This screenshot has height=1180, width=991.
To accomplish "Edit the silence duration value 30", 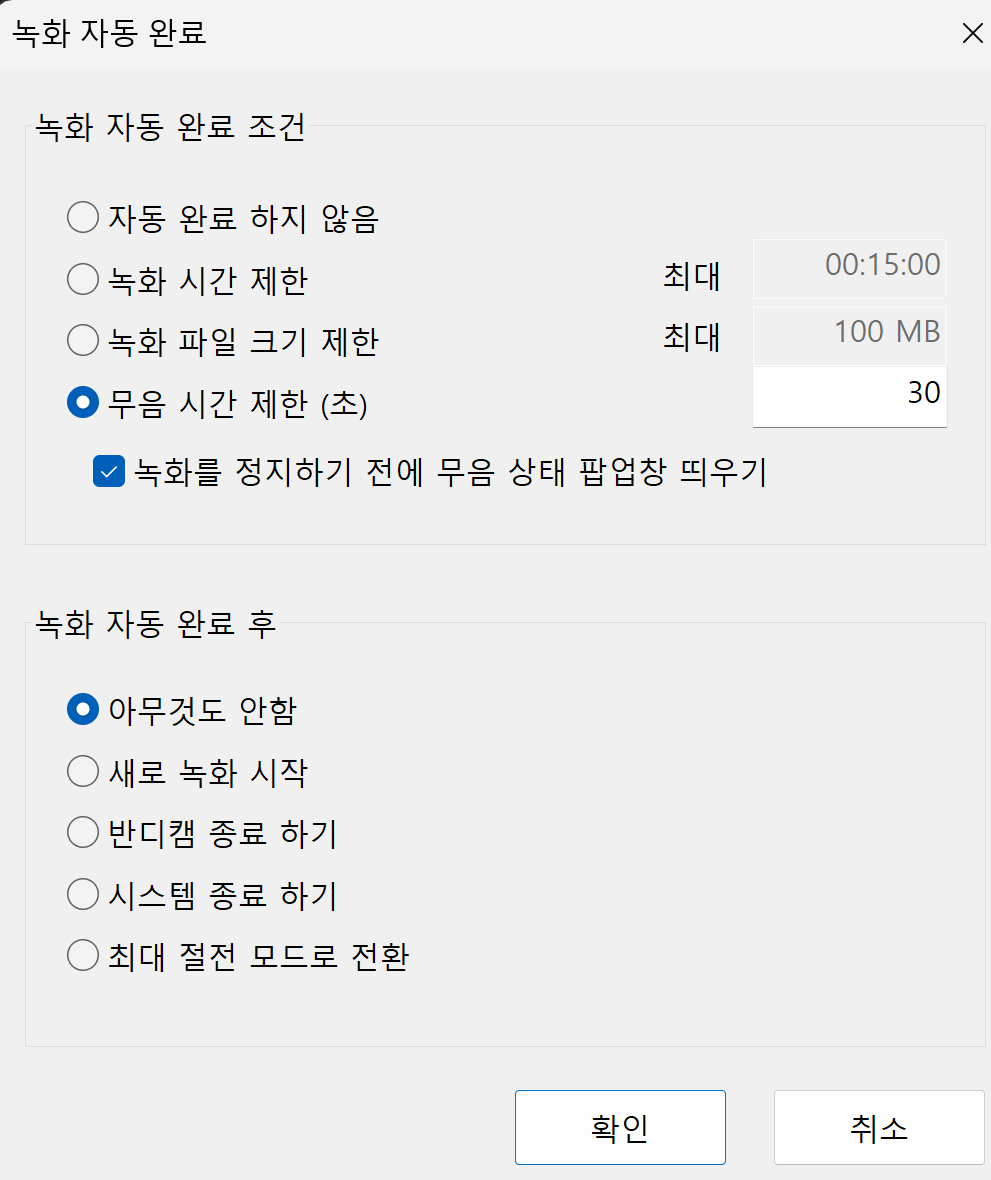I will (x=849, y=396).
